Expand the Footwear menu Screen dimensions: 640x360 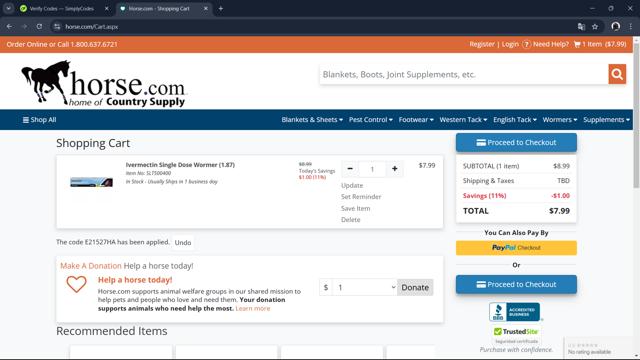(x=416, y=120)
